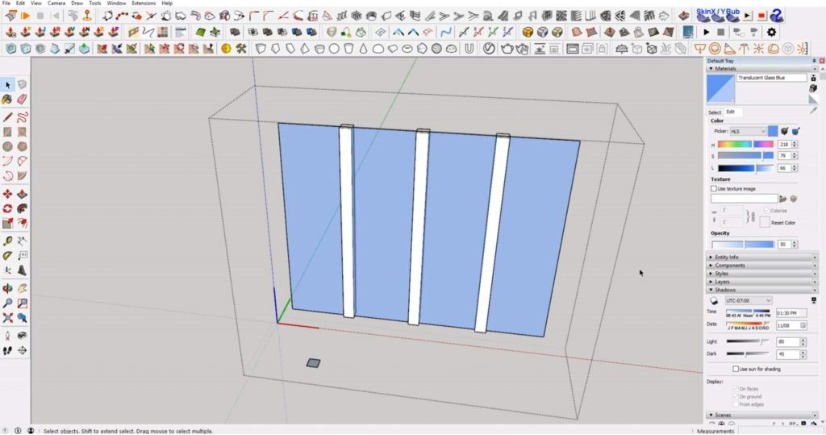Enable Use texture image checkbox
This screenshot has height=435, width=826.
click(714, 189)
